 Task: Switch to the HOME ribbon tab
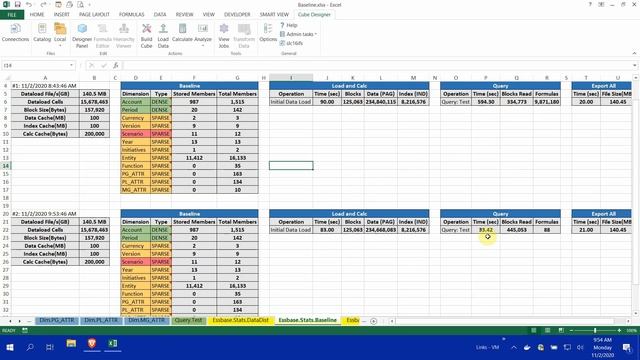(37, 15)
